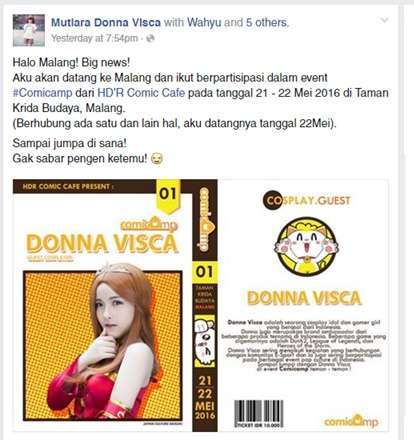414x440 pixels.
Task: Click the yellow 01 ribbon badge
Action: 168,196
